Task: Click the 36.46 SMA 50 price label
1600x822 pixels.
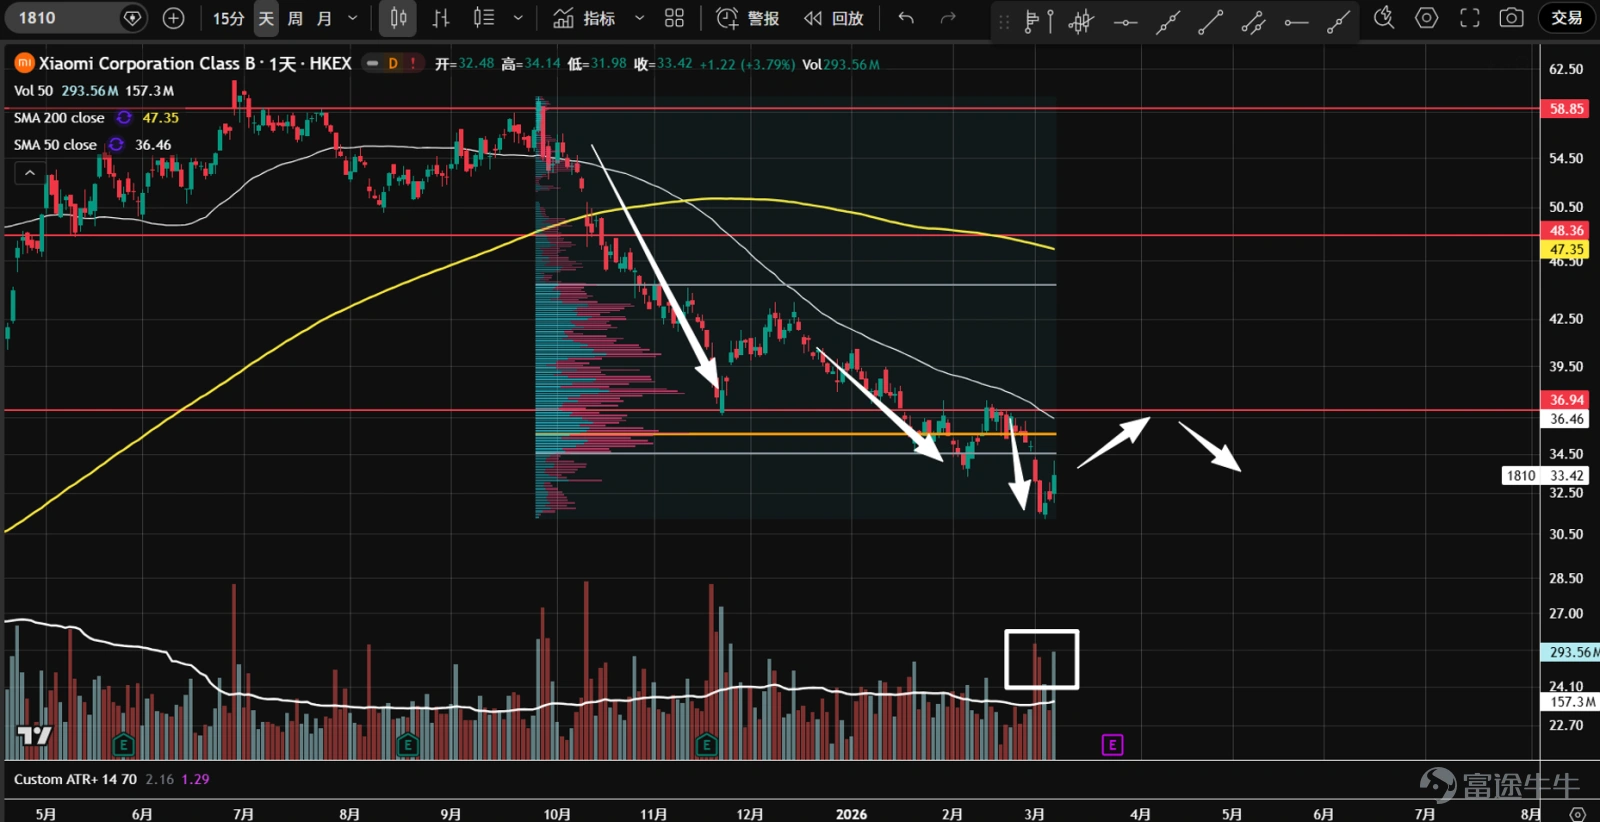Action: click(x=1566, y=419)
